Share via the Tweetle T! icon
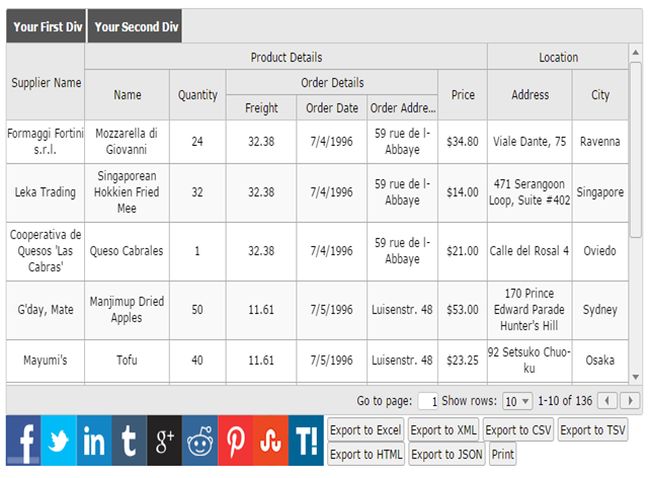The image size is (650, 478). point(306,440)
